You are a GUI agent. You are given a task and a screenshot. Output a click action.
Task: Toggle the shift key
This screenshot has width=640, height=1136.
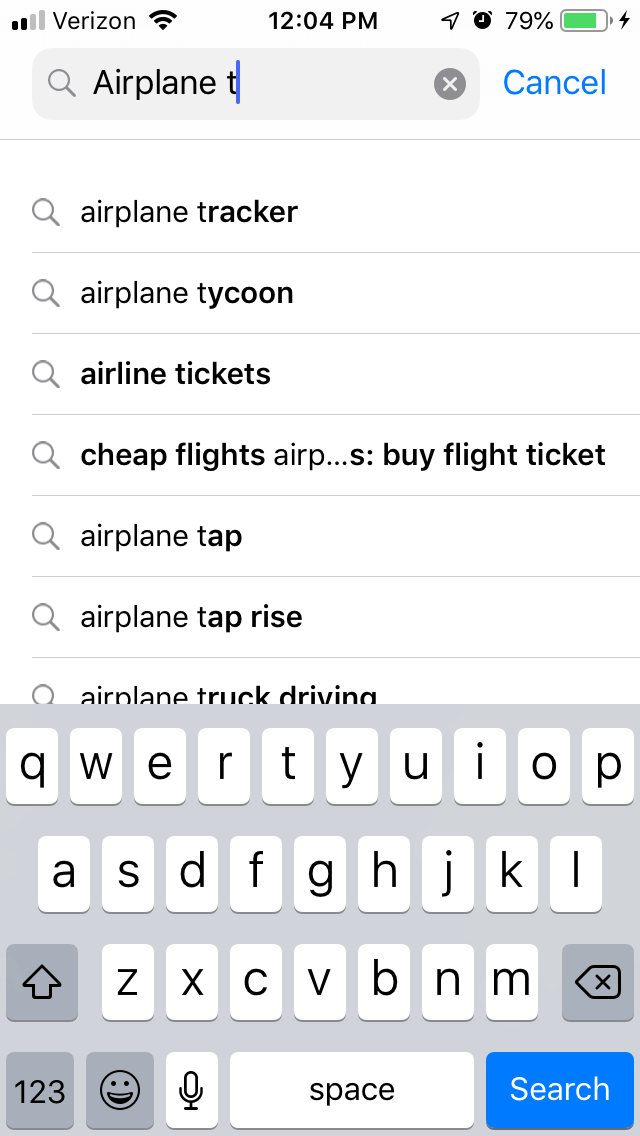pyautogui.click(x=42, y=983)
